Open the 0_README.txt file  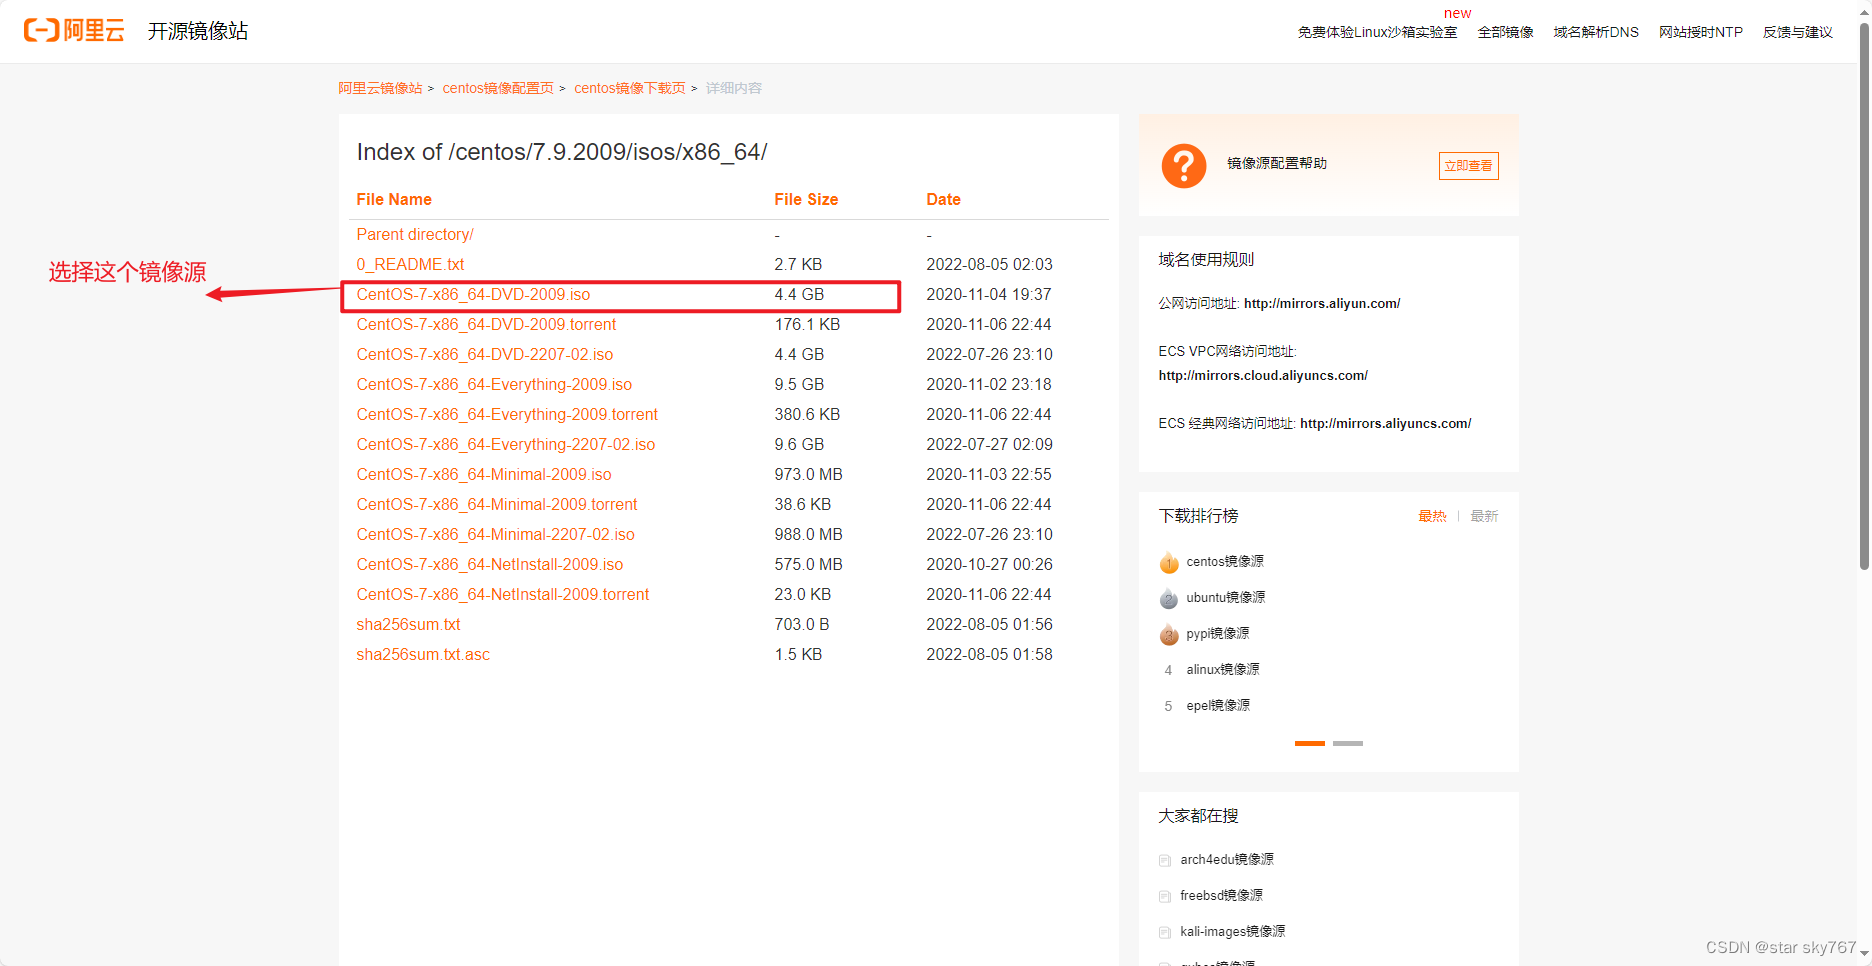pyautogui.click(x=410, y=264)
